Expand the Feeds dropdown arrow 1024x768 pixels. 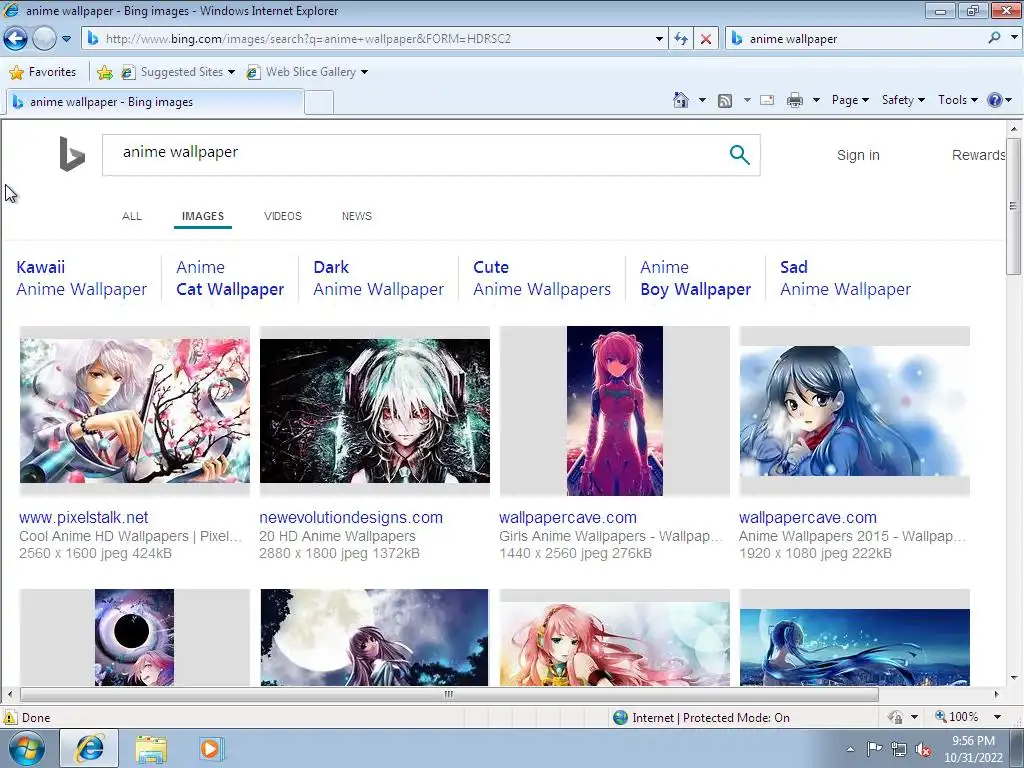pos(747,100)
